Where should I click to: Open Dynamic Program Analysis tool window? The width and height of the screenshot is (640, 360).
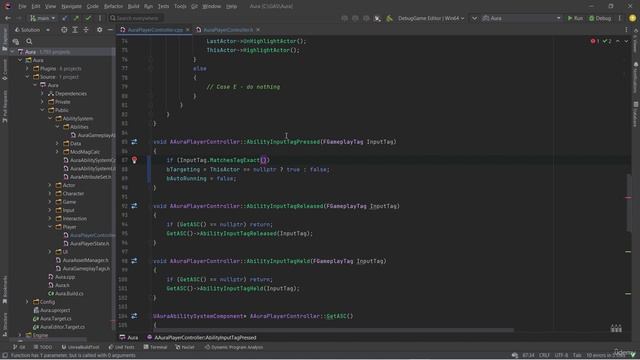[x=234, y=347]
